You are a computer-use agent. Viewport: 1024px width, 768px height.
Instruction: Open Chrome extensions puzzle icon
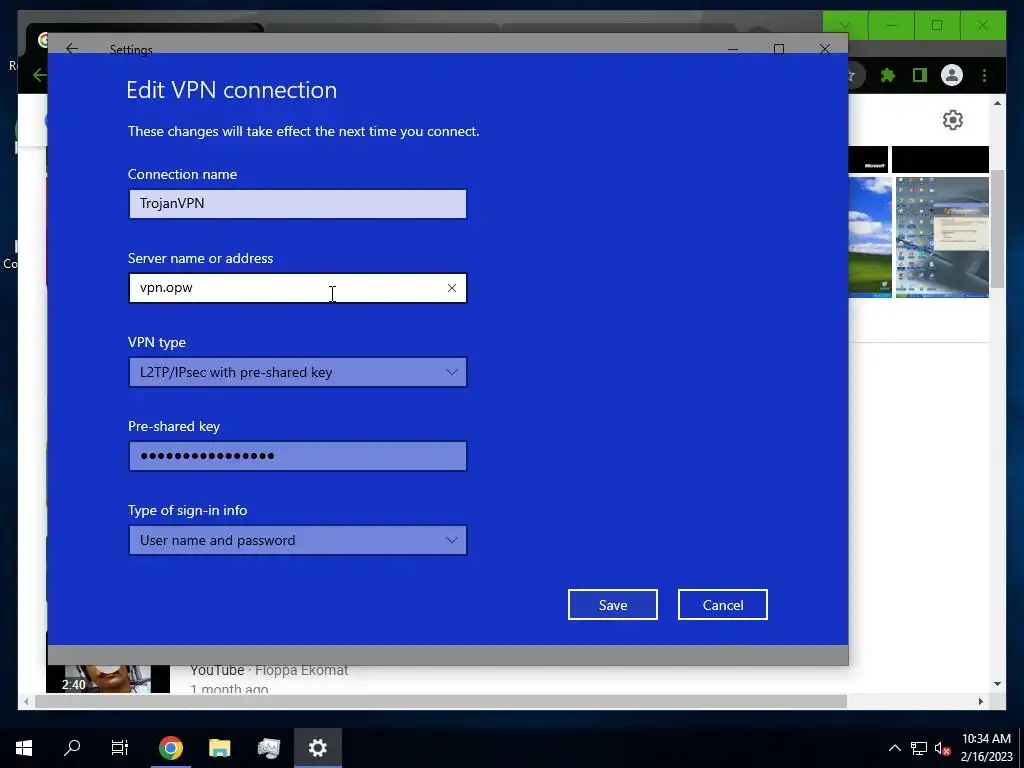tap(888, 75)
